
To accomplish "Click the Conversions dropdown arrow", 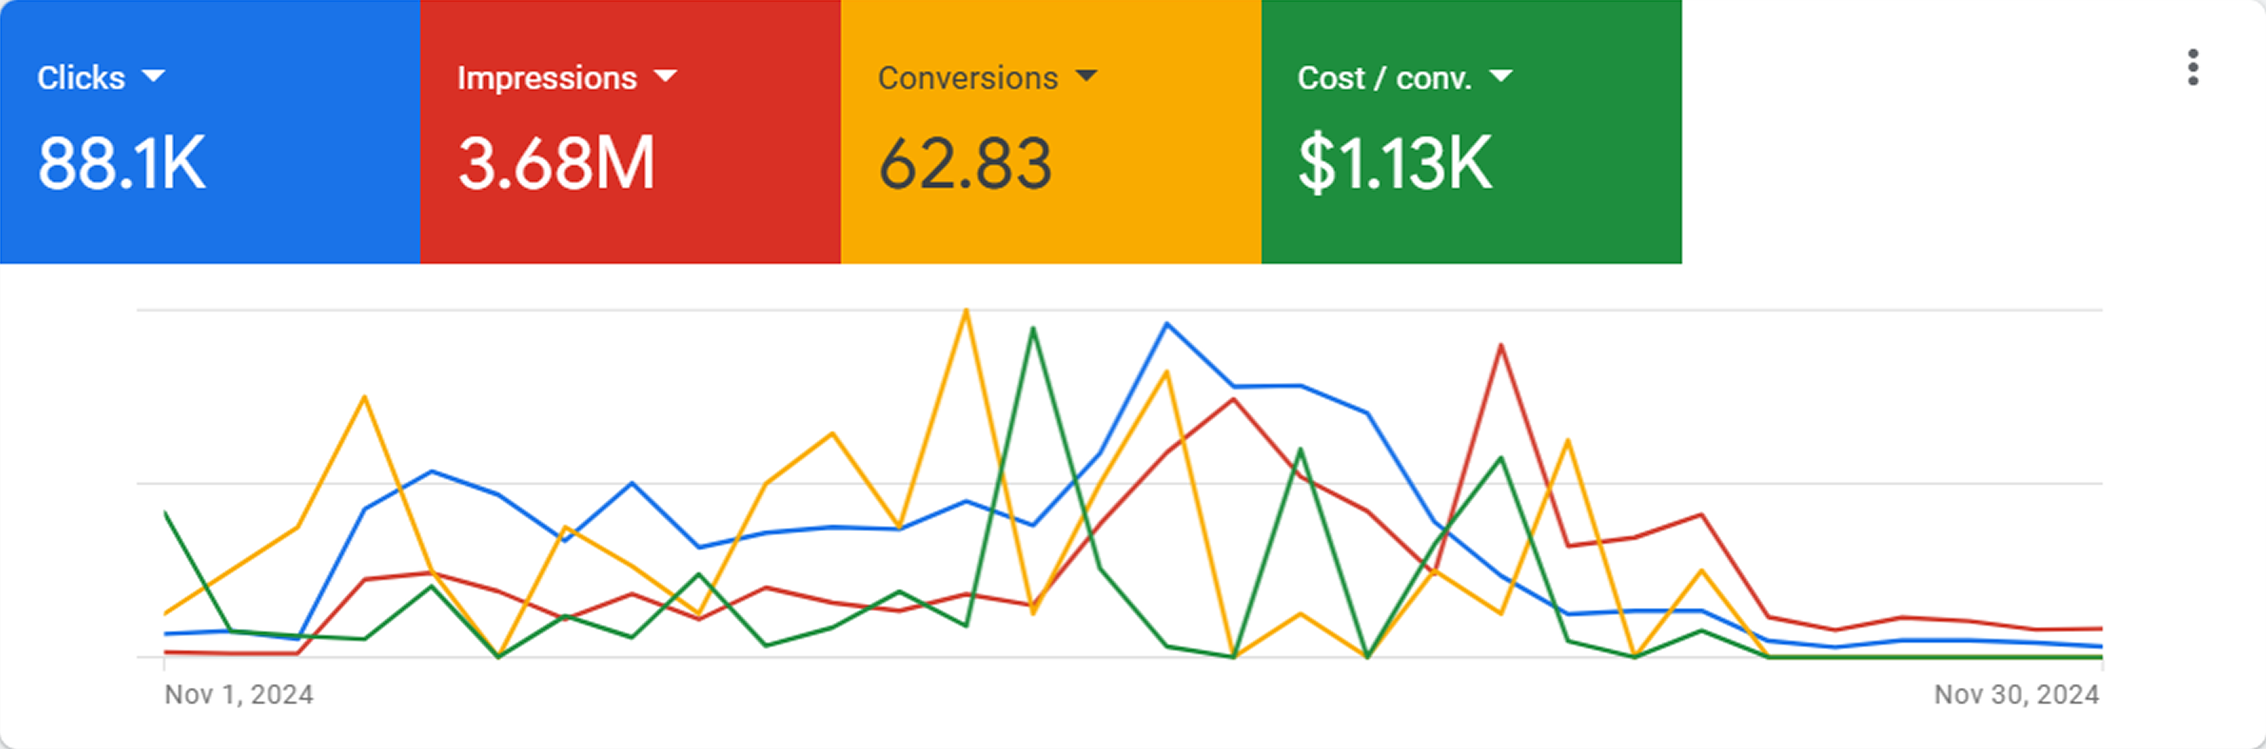I will [1086, 77].
